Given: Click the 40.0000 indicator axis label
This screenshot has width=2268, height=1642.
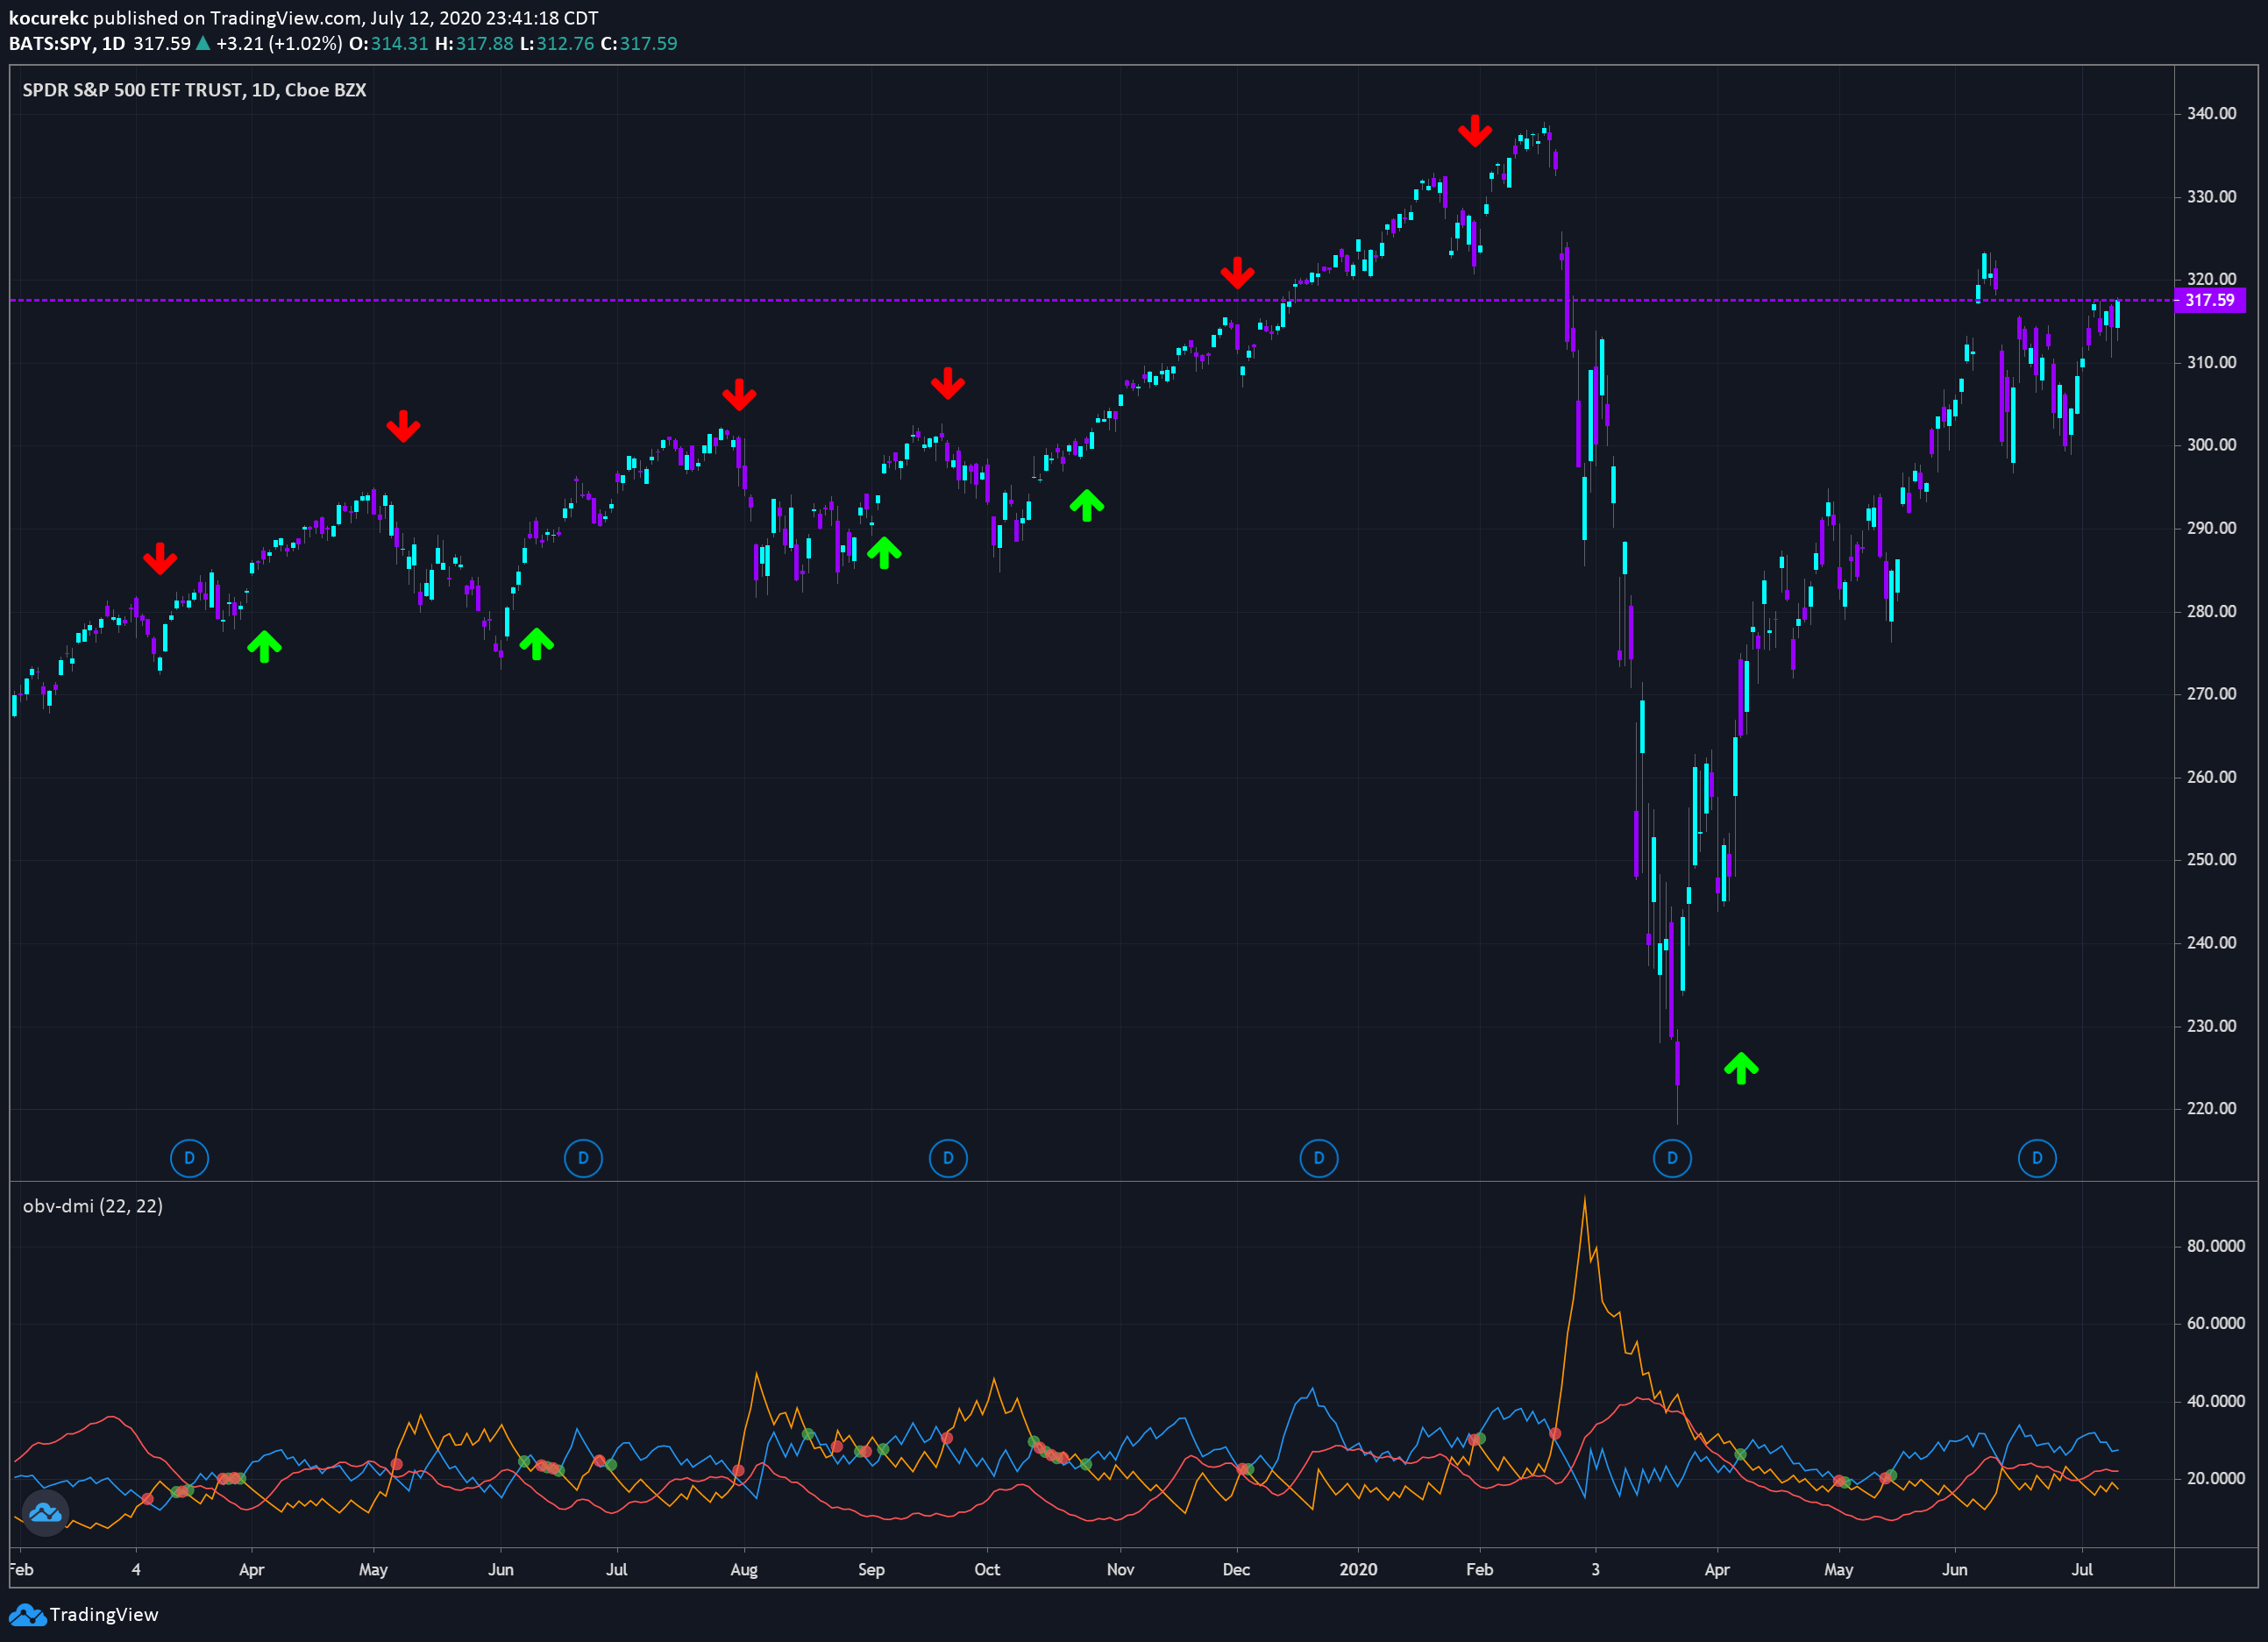Looking at the screenshot, I should click(x=2215, y=1401).
